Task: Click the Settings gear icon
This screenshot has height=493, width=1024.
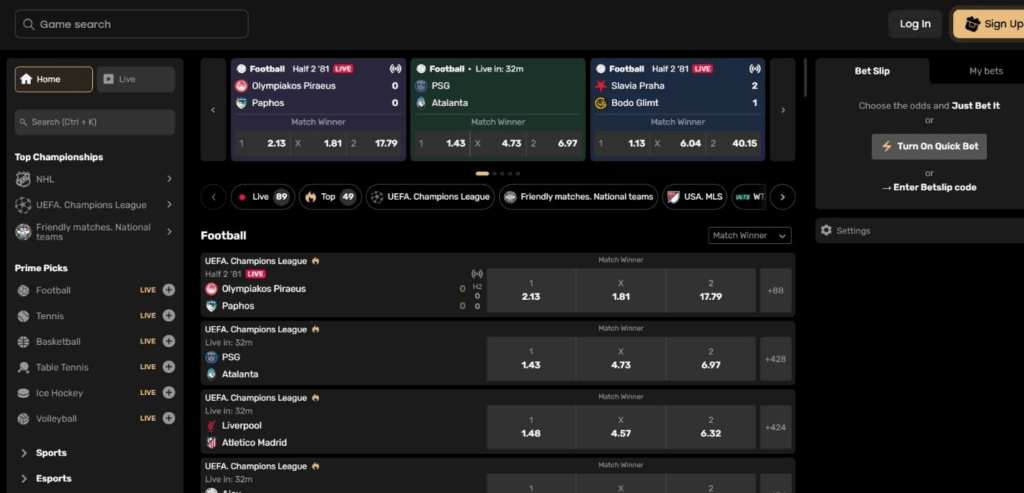Action: pos(826,231)
